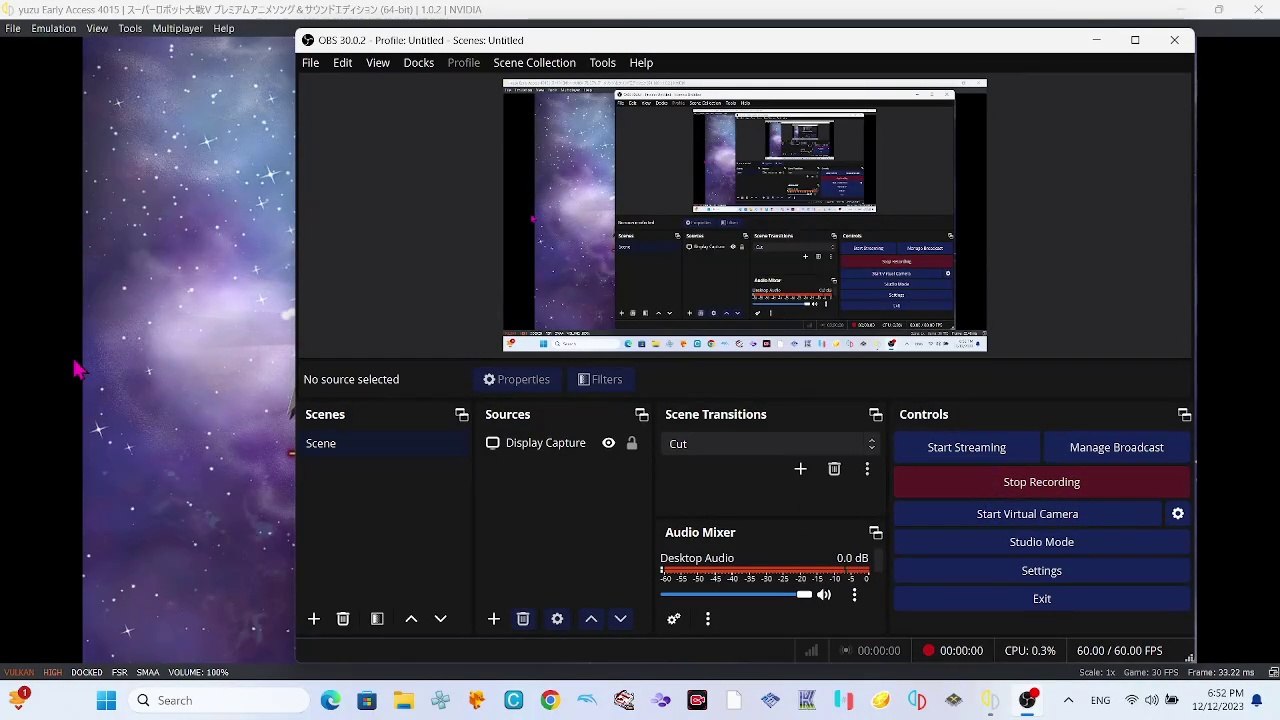The height and width of the screenshot is (720, 1280).
Task: Open Google Chrome from the taskbar
Action: (550, 701)
